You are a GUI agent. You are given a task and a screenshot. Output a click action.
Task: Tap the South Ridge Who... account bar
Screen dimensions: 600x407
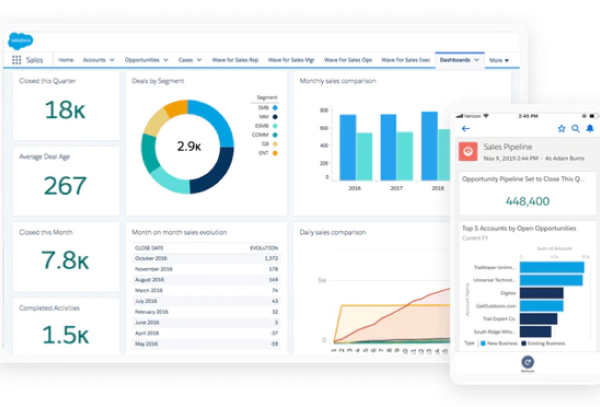[535, 332]
